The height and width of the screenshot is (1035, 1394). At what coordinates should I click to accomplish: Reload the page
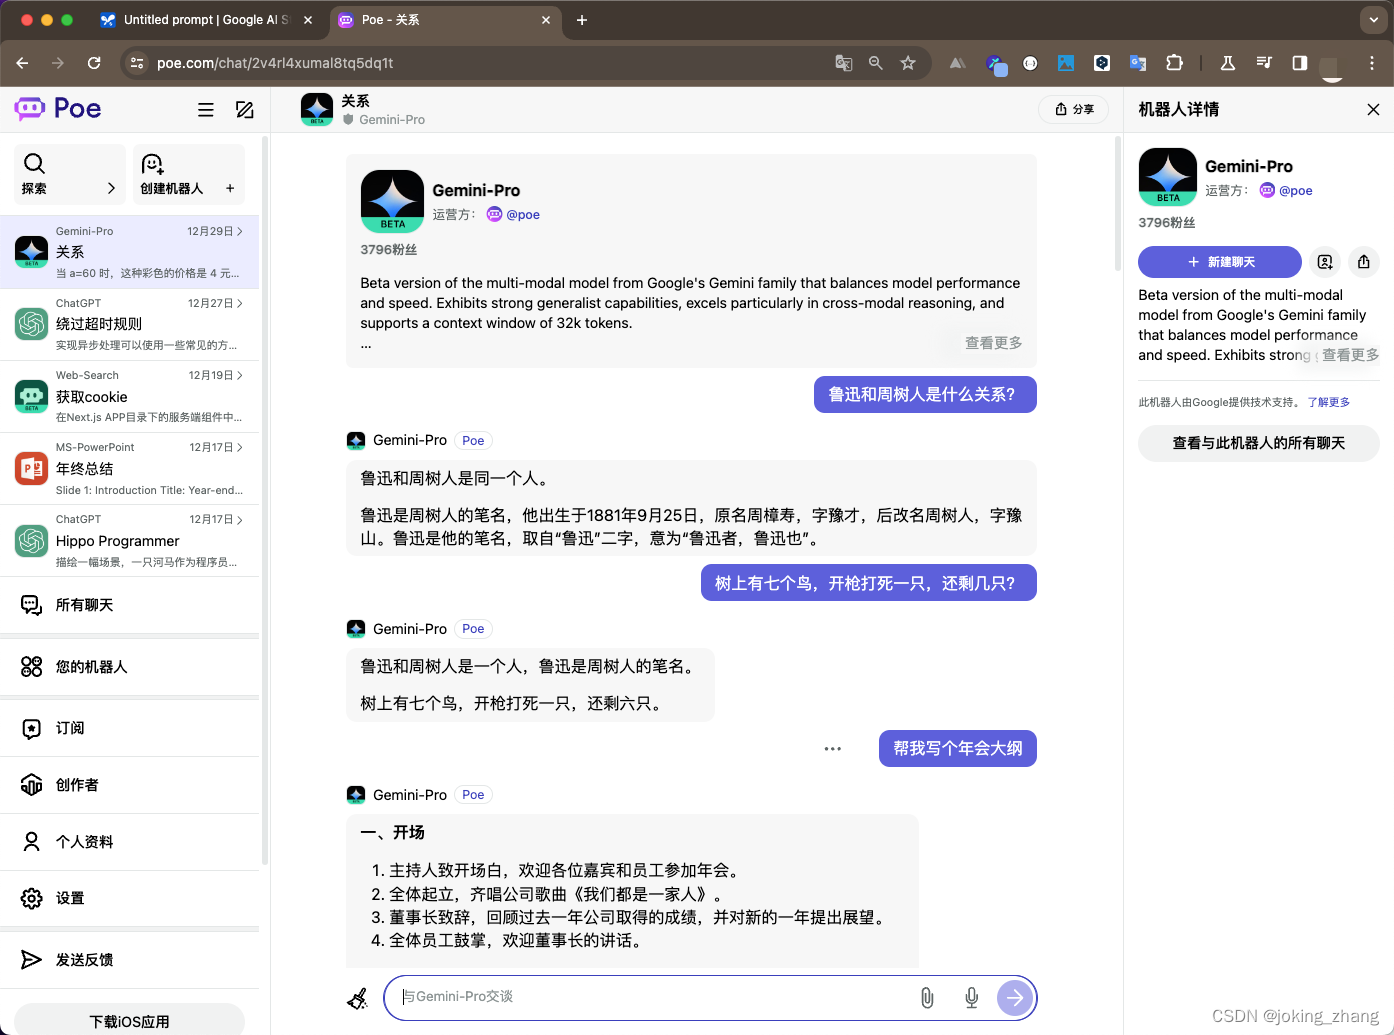[x=94, y=63]
